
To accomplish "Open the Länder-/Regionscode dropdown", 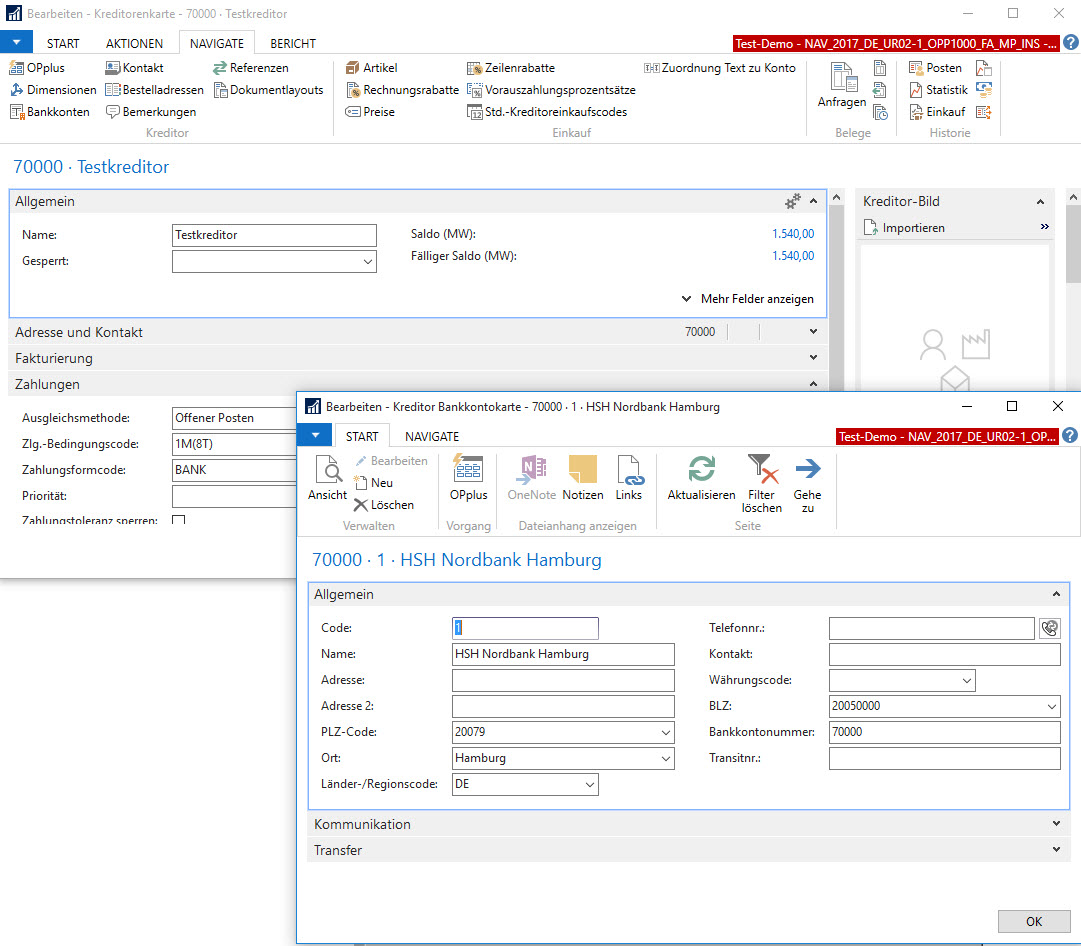I will [589, 785].
